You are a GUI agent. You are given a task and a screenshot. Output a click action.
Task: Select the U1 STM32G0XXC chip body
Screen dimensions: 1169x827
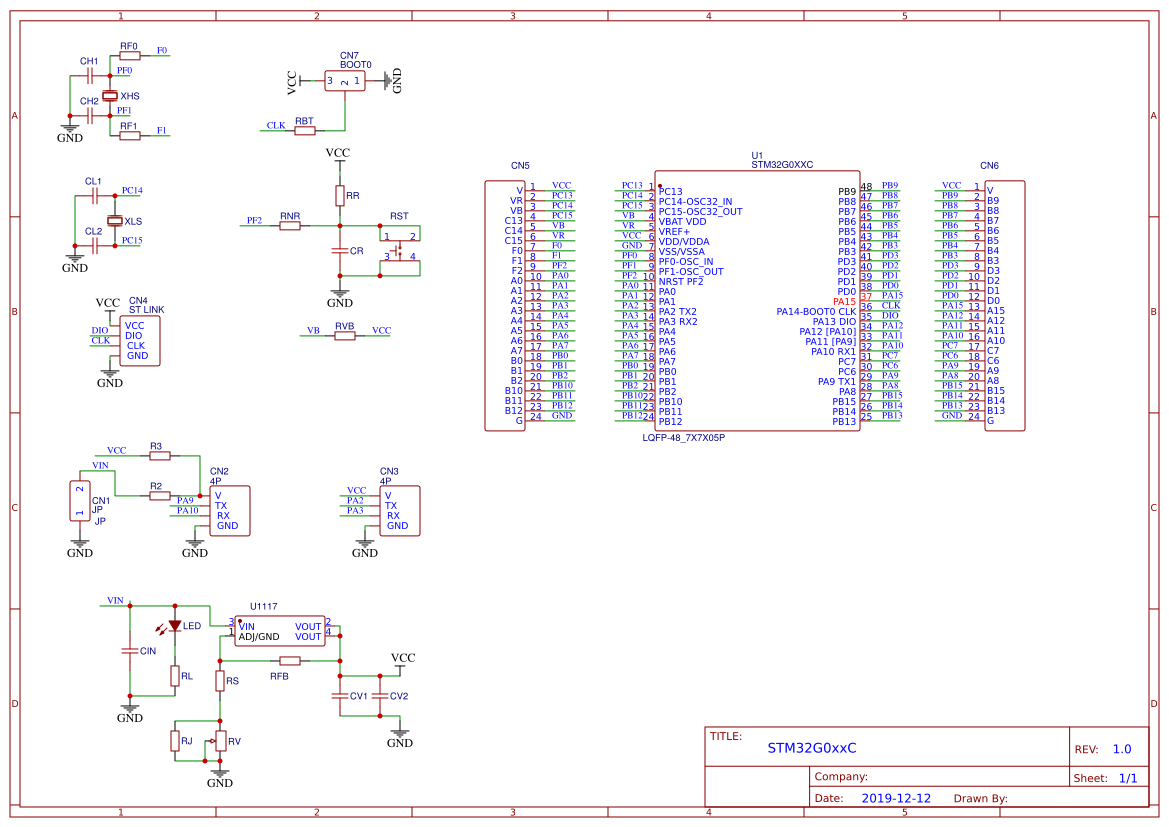[757, 301]
